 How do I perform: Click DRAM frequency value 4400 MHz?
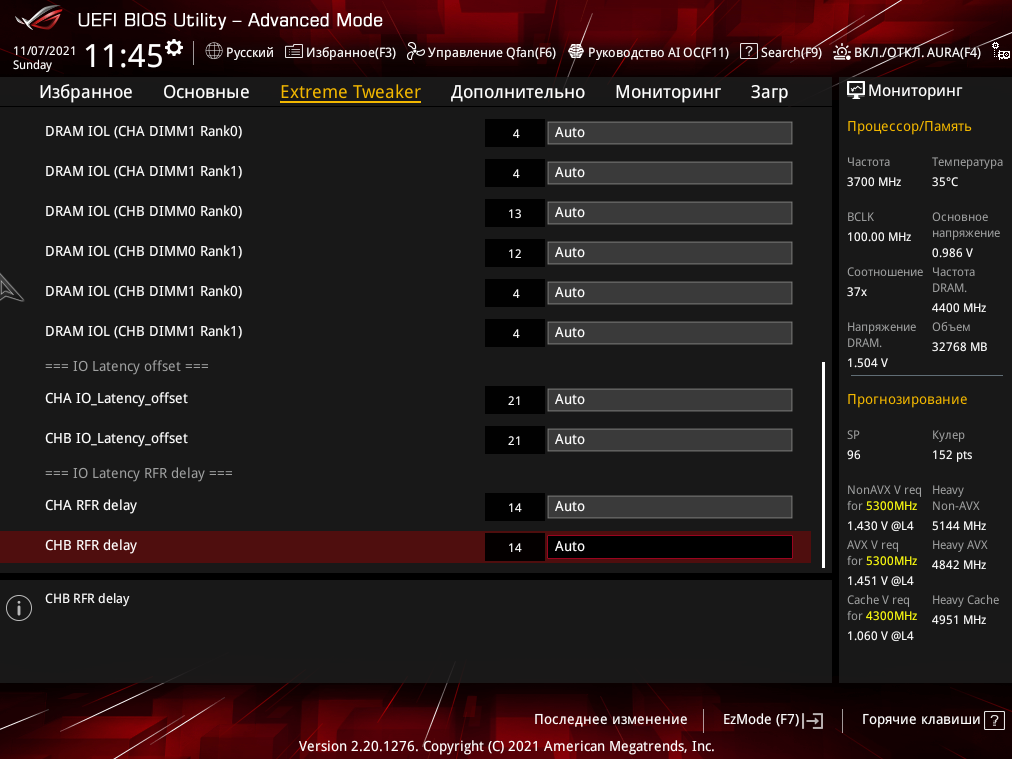pos(958,308)
